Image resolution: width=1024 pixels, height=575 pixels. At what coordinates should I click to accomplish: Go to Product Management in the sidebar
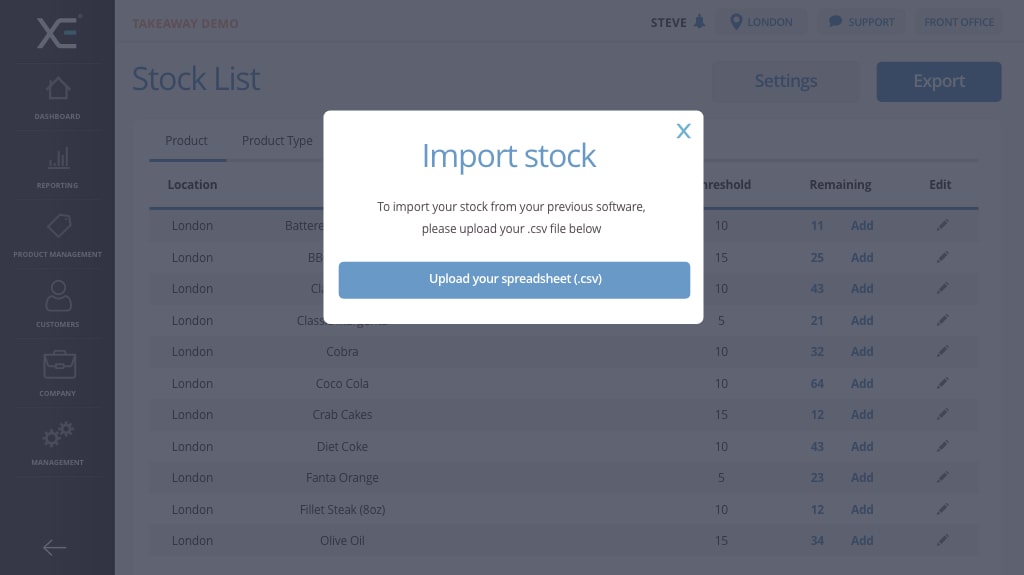point(58,235)
